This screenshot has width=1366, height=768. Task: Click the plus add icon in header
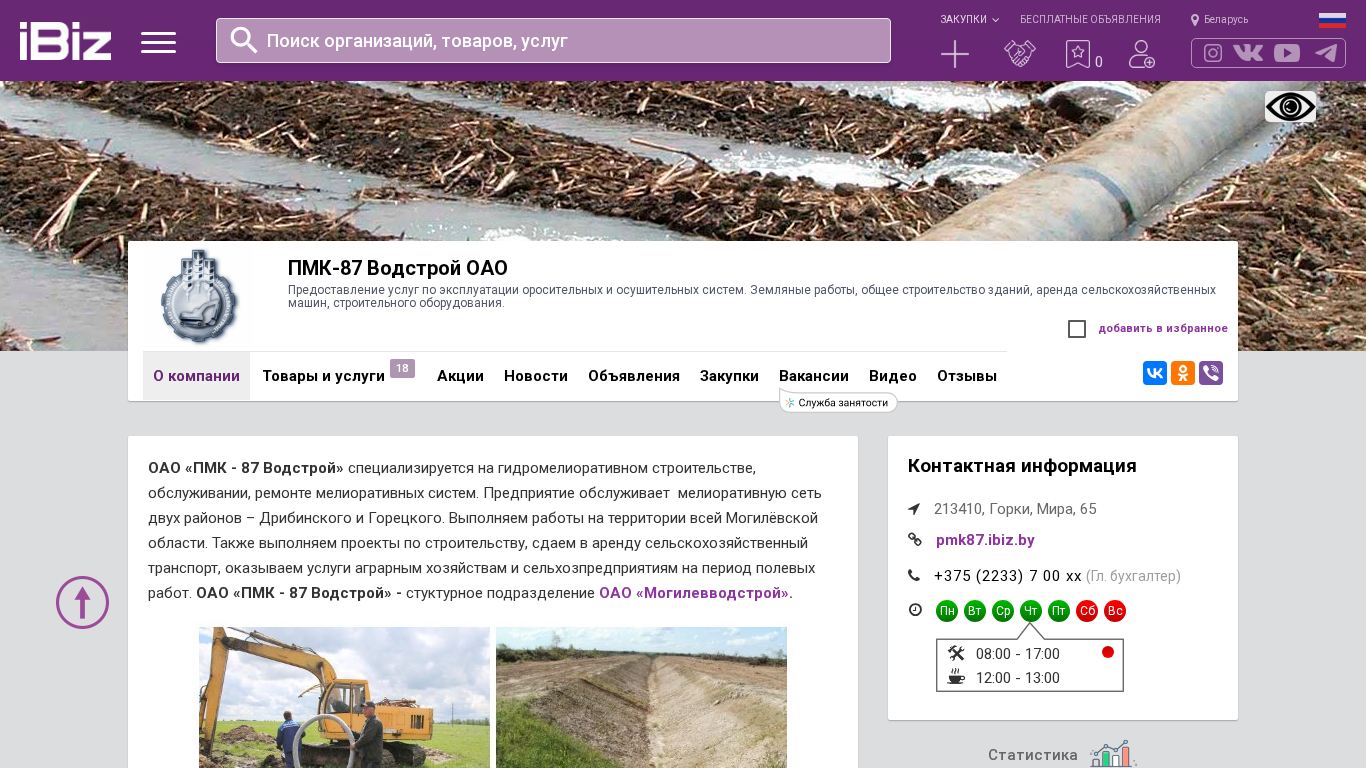(955, 54)
